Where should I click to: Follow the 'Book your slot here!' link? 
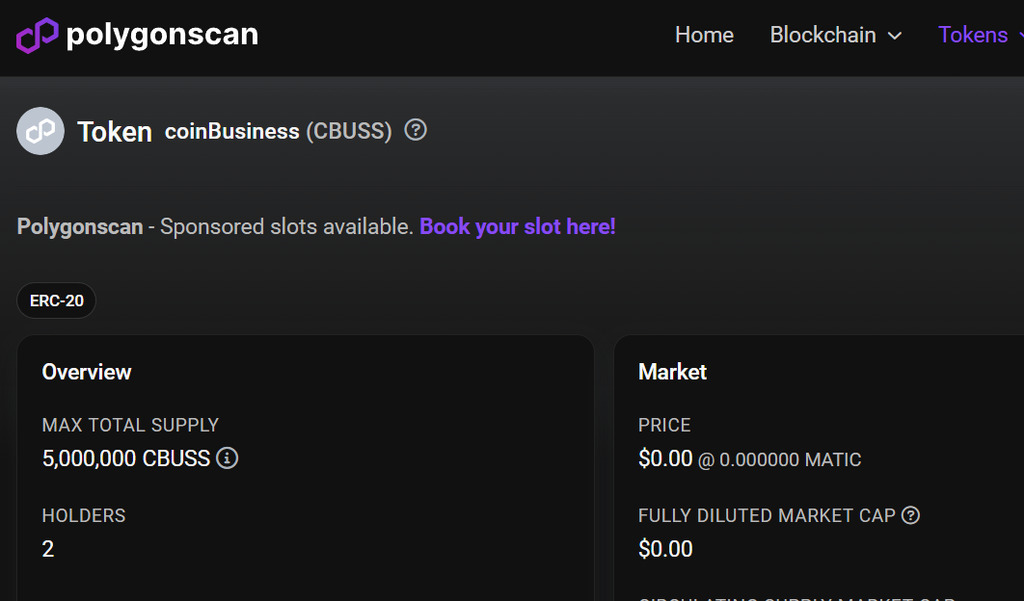[517, 227]
